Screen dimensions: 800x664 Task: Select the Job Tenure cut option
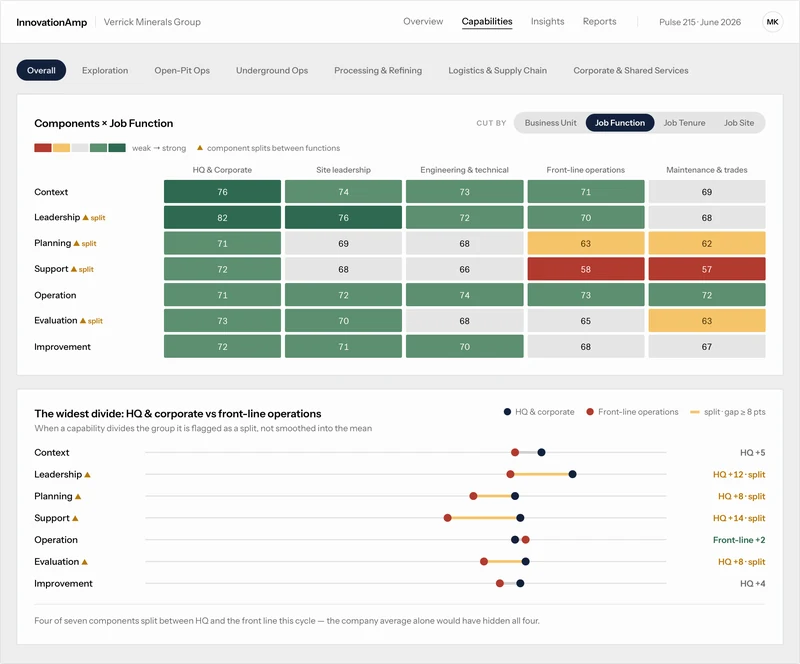684,123
